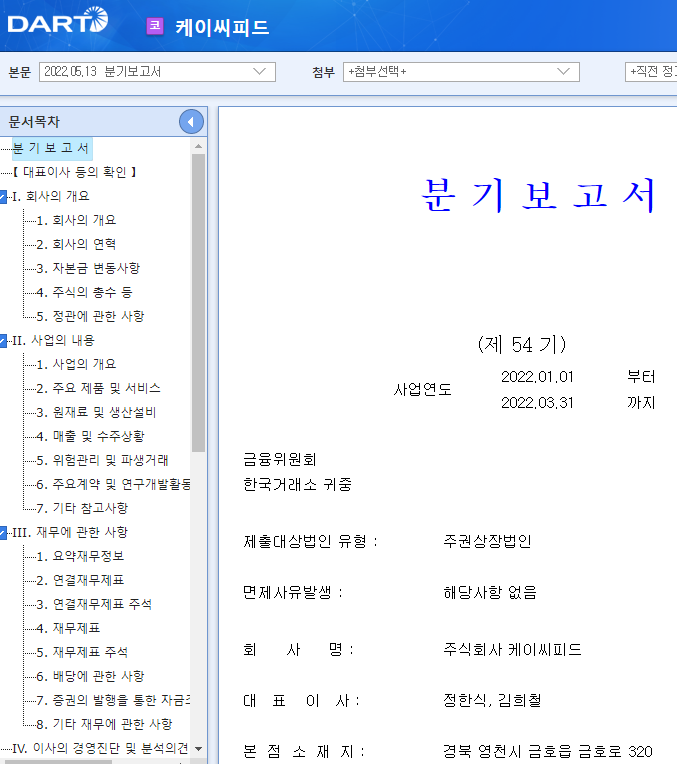Click the purple 코 KOSDAQ market badge
The image size is (677, 764).
(x=155, y=26)
